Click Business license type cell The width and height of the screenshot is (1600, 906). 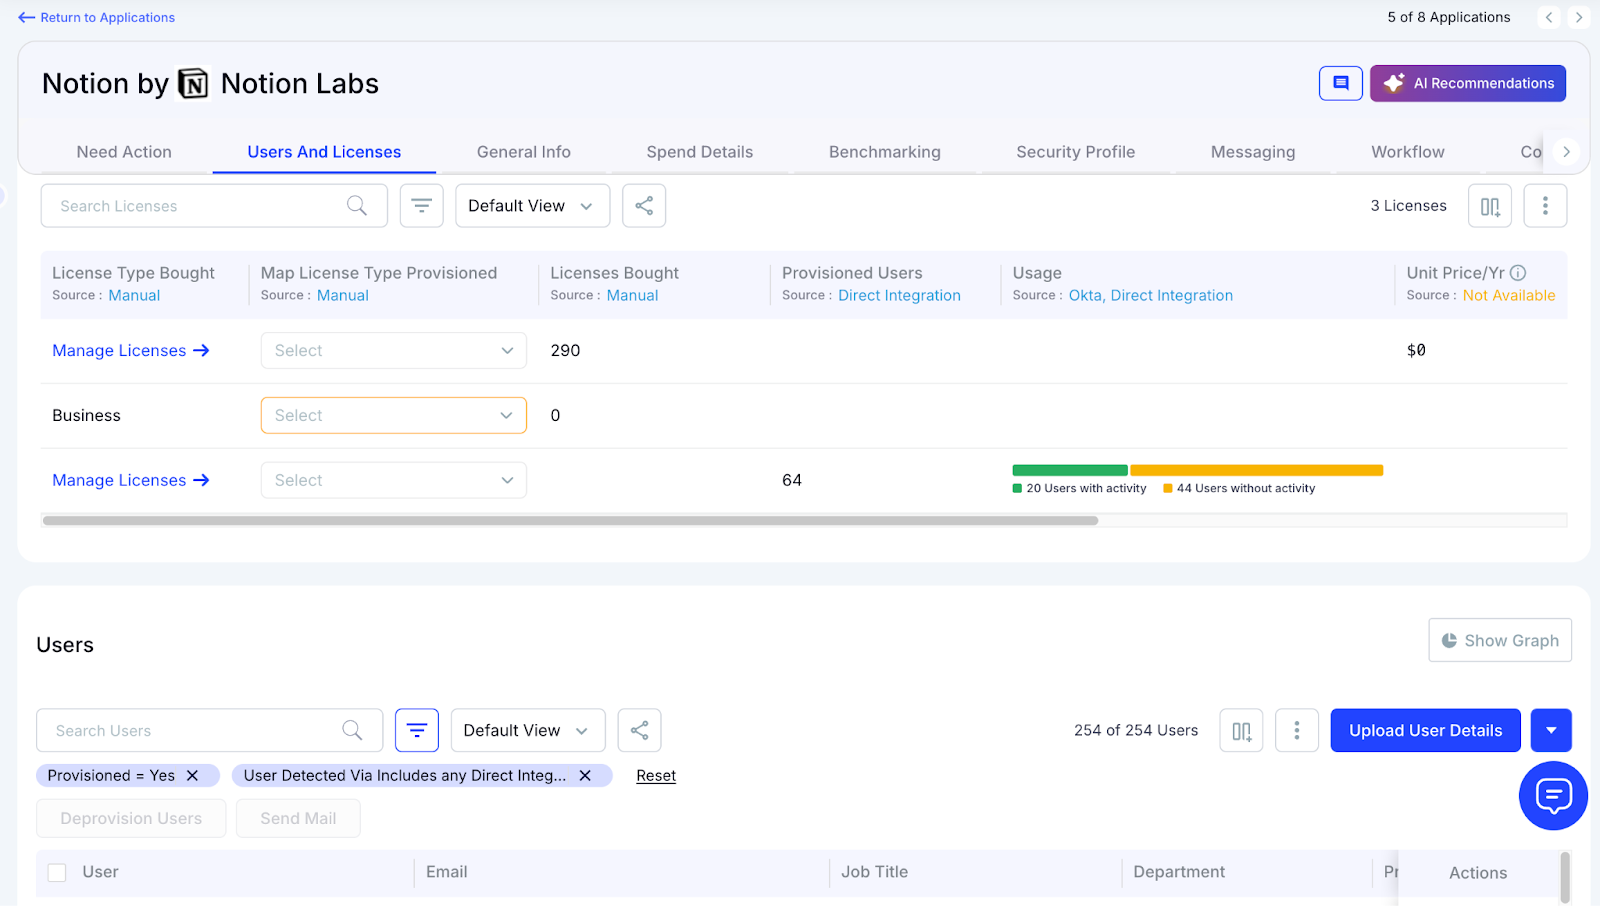point(86,416)
